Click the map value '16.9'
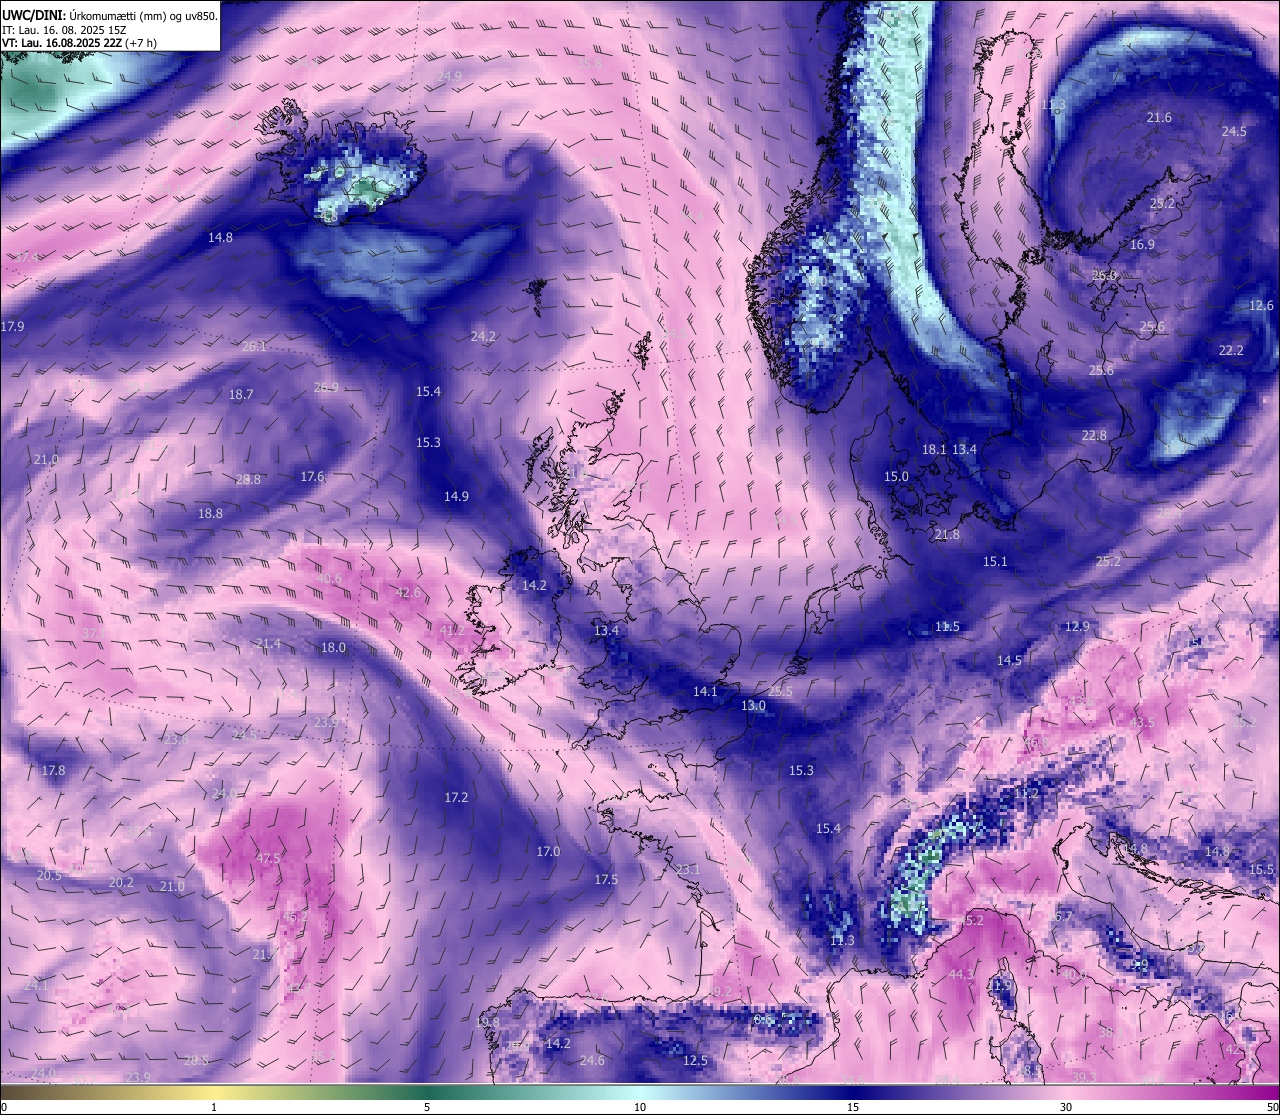Screen dimensions: 1280x1115 (x=1142, y=245)
